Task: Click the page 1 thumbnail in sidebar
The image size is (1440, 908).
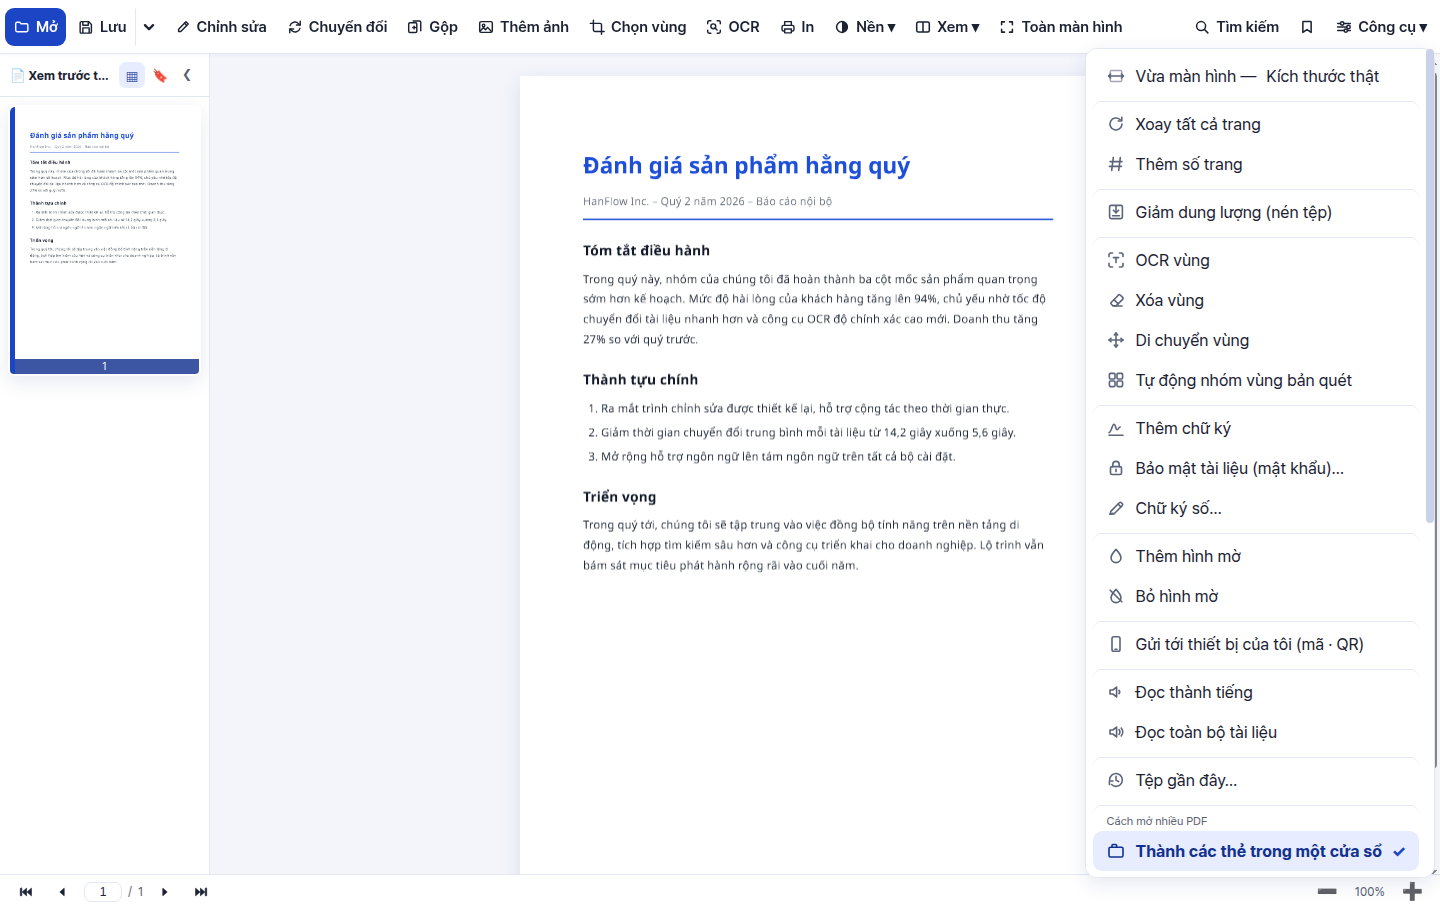Action: (105, 240)
